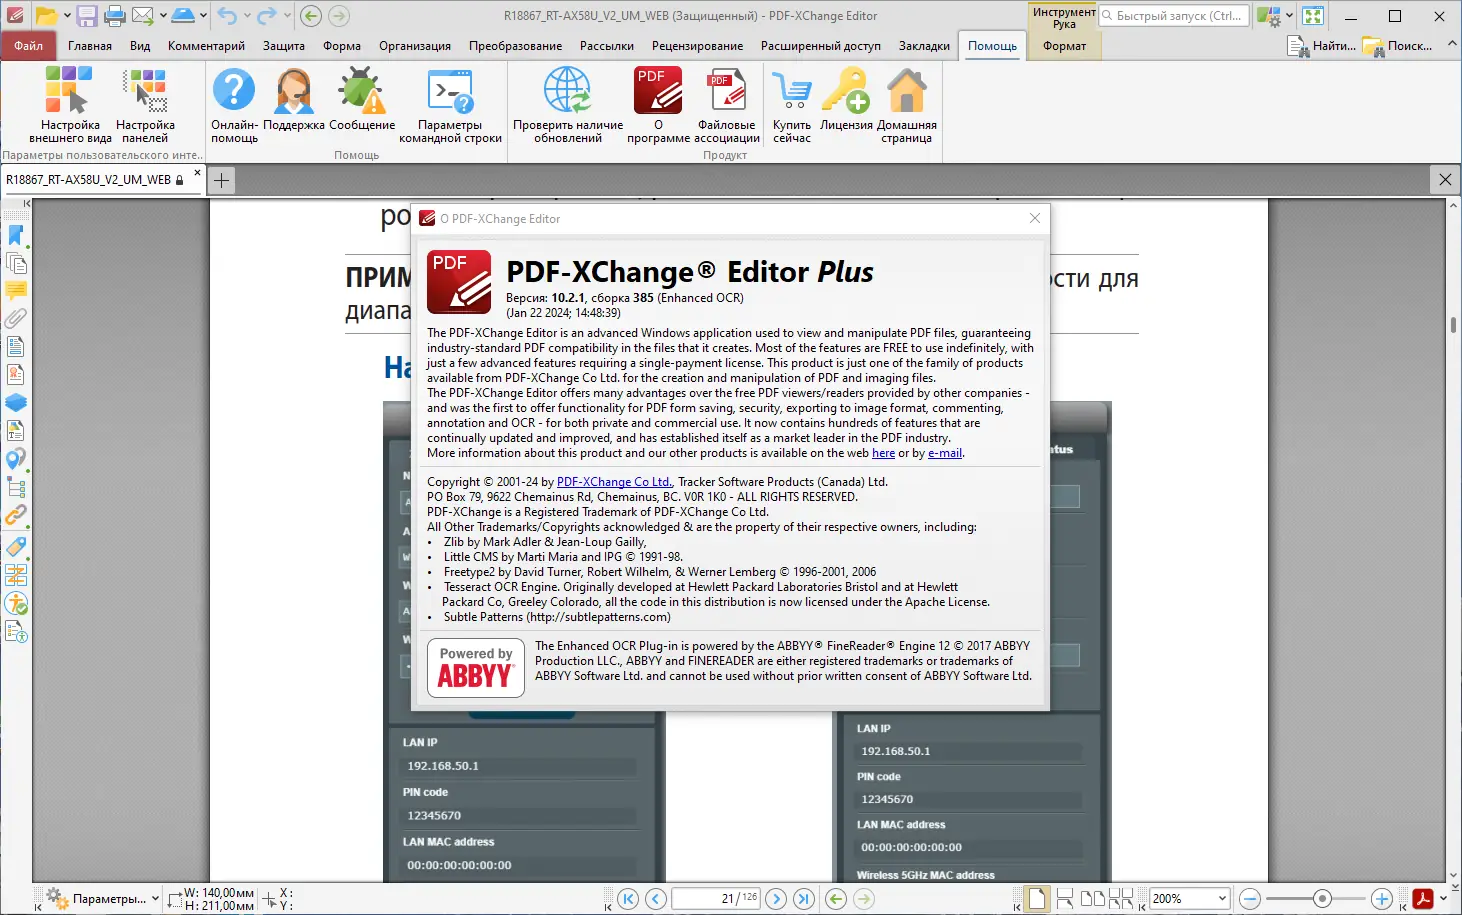Click the Quick Launch search field
This screenshot has width=1462, height=915.
(x=1174, y=16)
